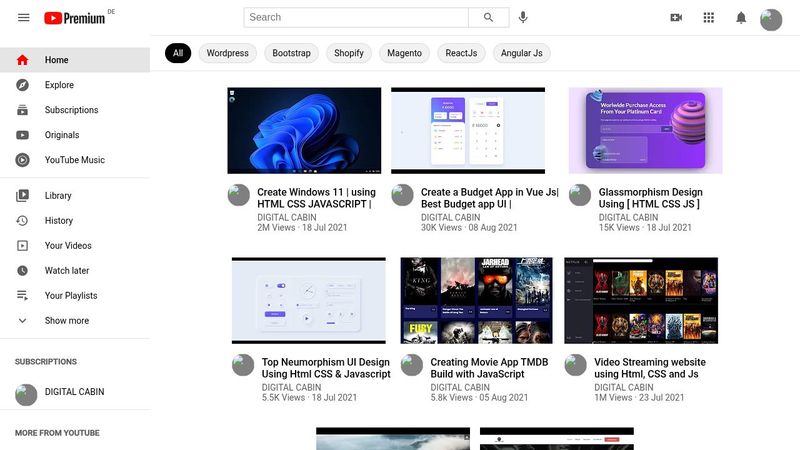Open the hamburger guide menu
Image resolution: width=800 pixels, height=450 pixels.
[23, 18]
